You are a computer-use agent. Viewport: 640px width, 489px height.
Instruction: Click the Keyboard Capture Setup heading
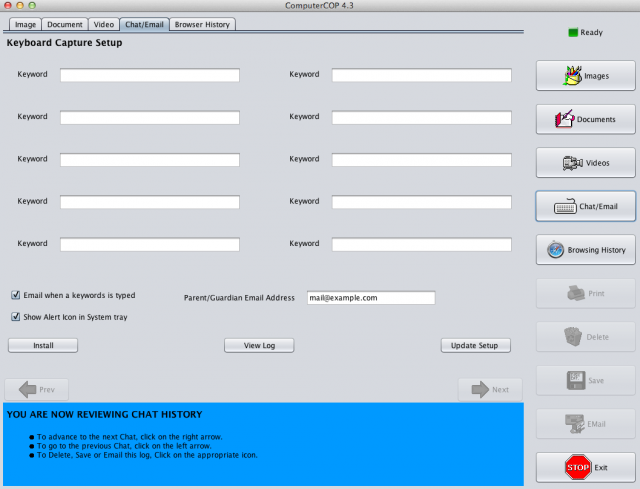[64, 43]
